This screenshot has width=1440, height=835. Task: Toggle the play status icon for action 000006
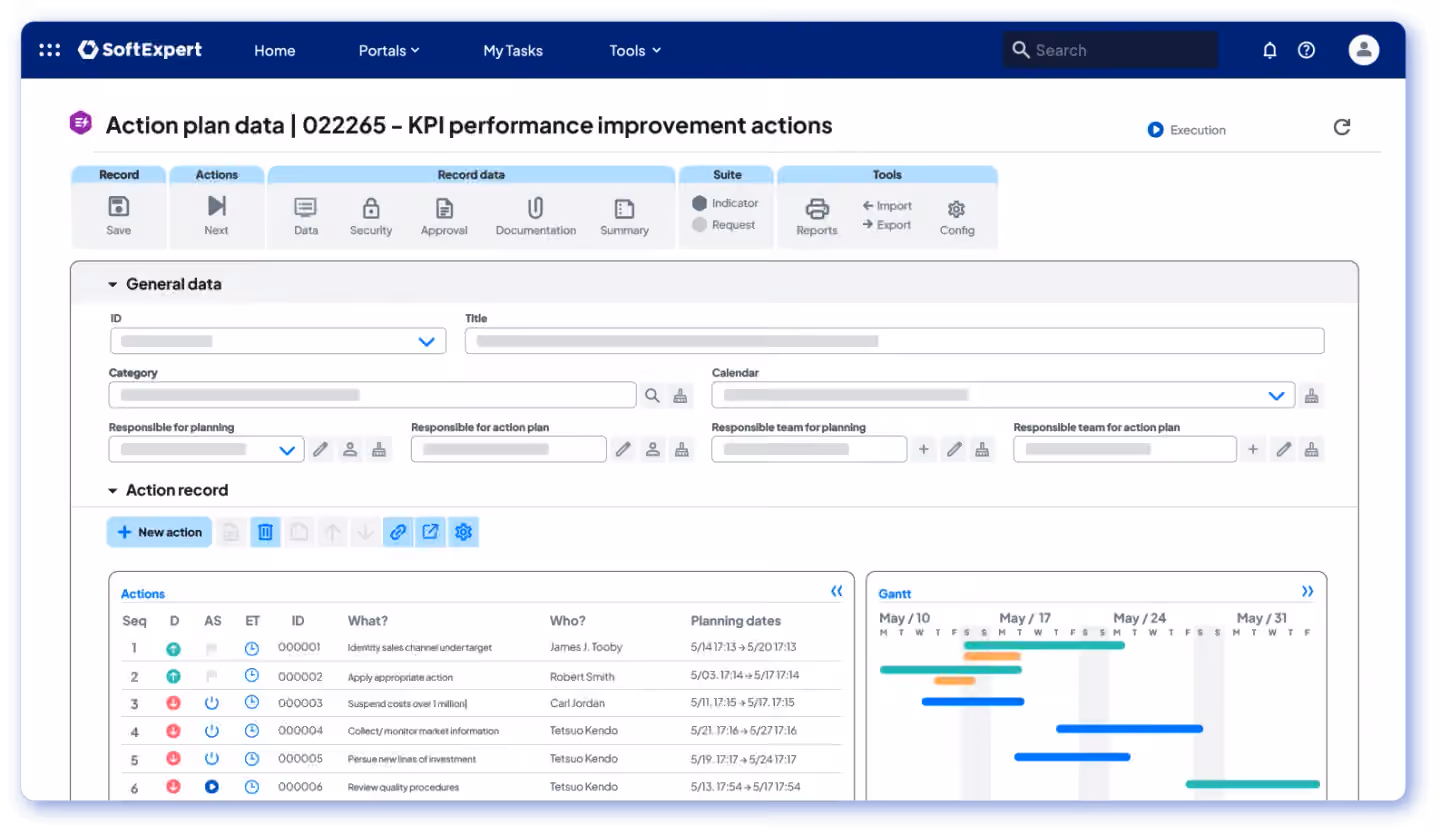click(212, 787)
